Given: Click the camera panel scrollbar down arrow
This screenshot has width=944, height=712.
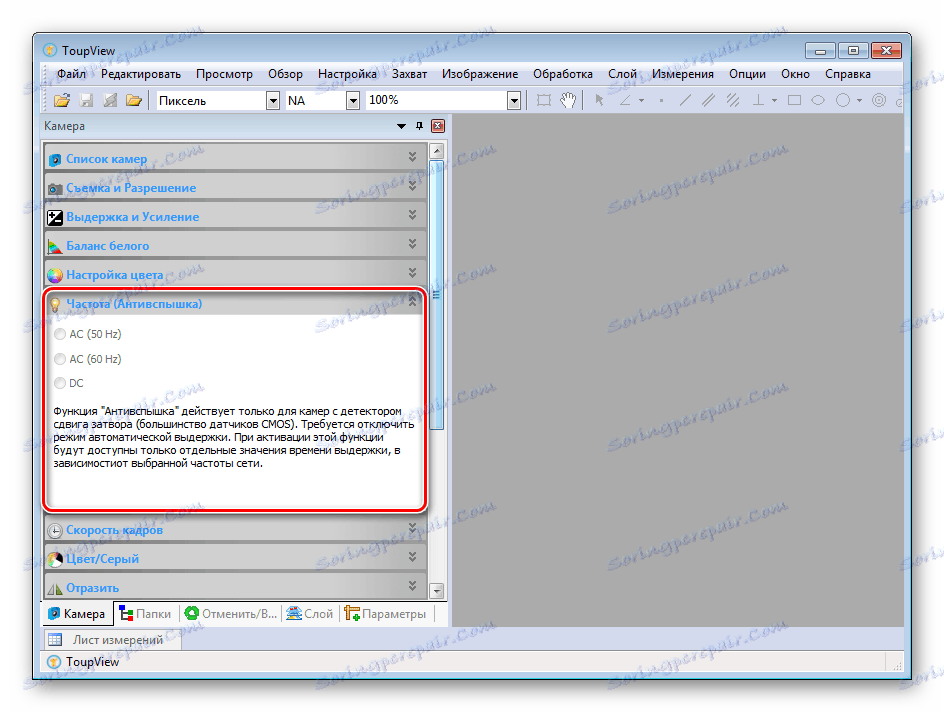Looking at the screenshot, I should click(x=437, y=591).
